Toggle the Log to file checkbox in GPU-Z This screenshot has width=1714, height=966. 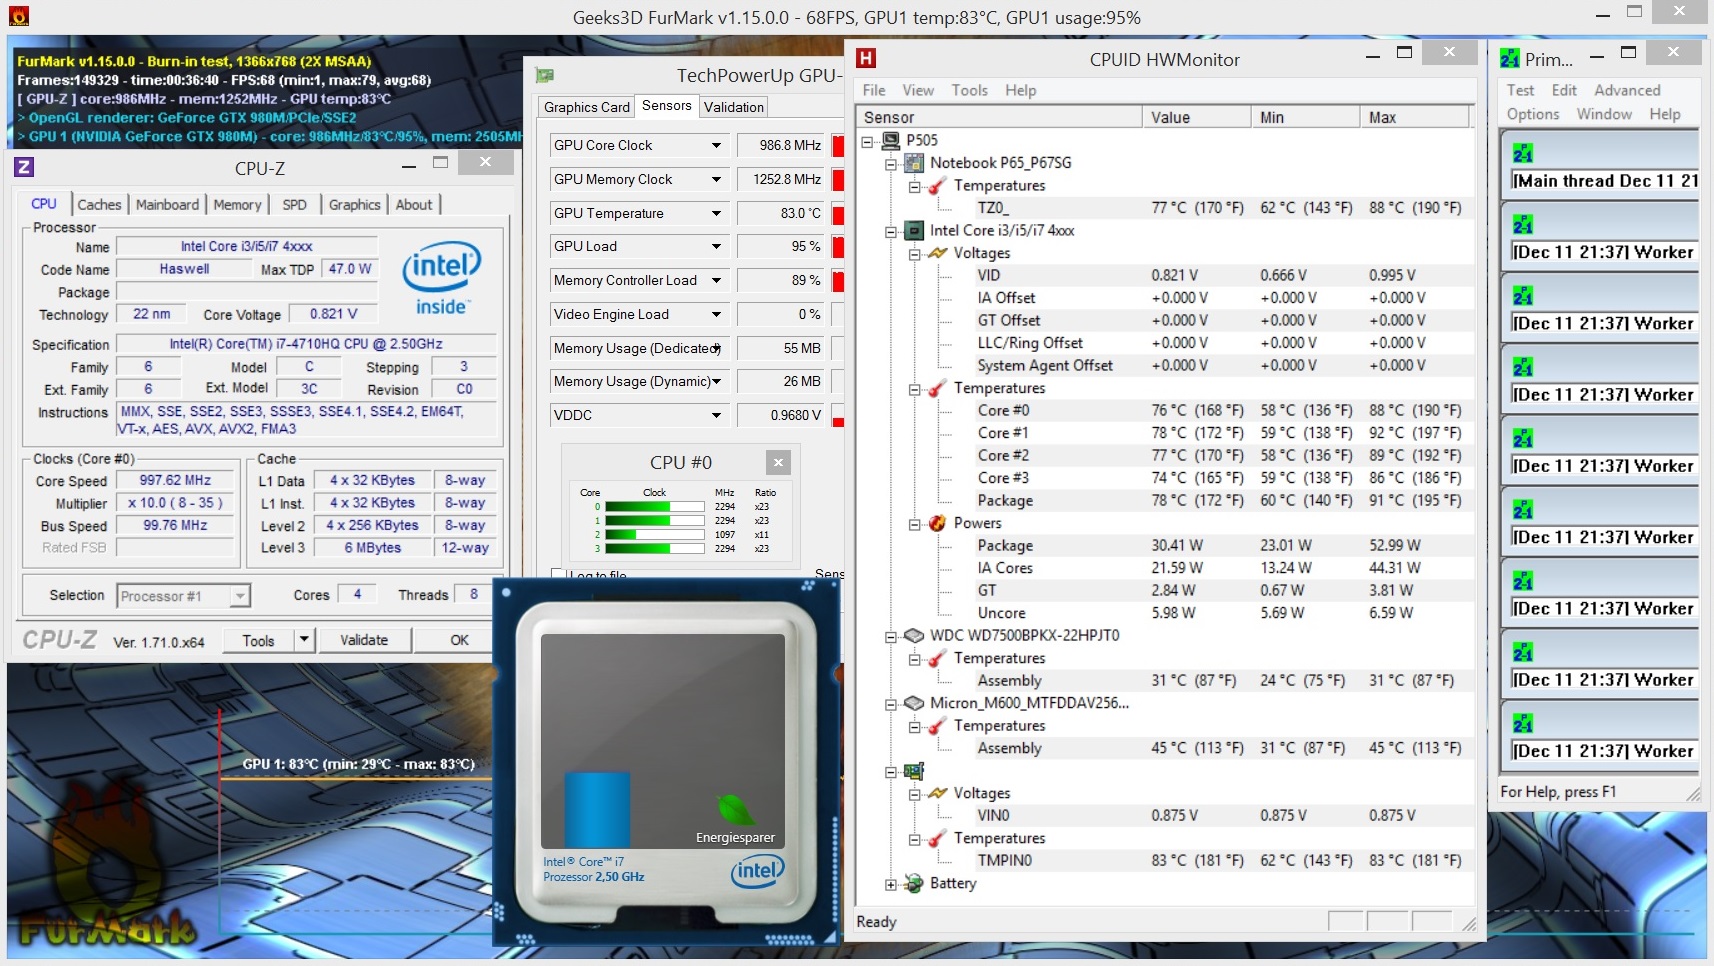(558, 575)
